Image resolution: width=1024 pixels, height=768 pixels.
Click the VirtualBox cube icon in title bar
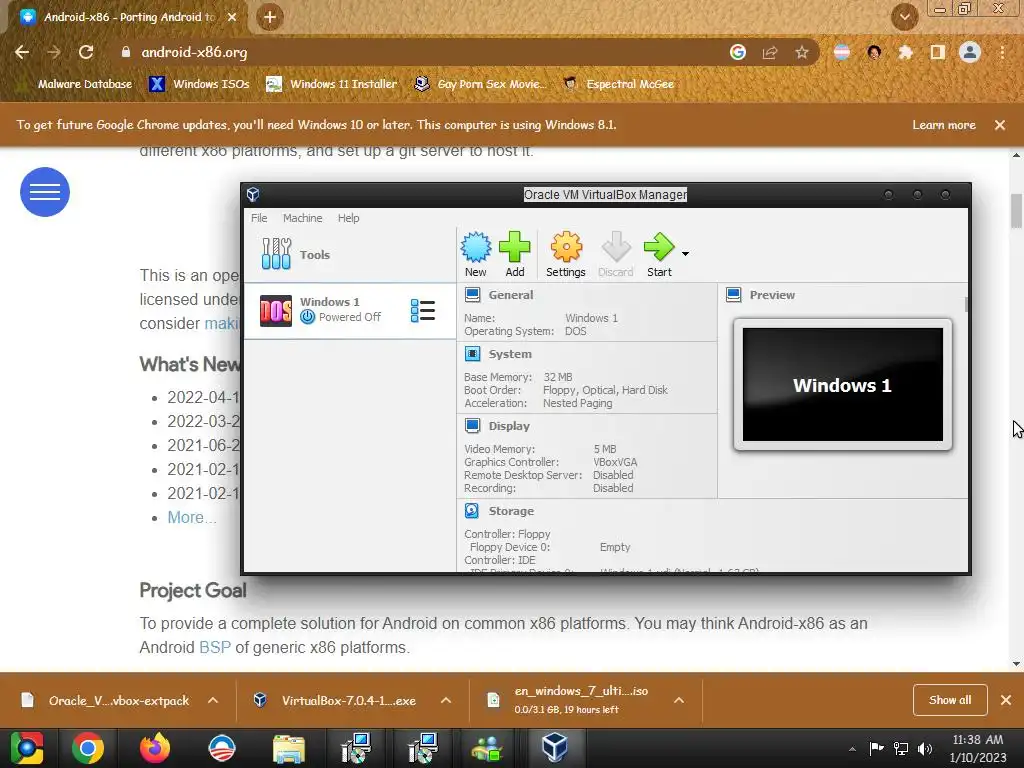pyautogui.click(x=253, y=194)
